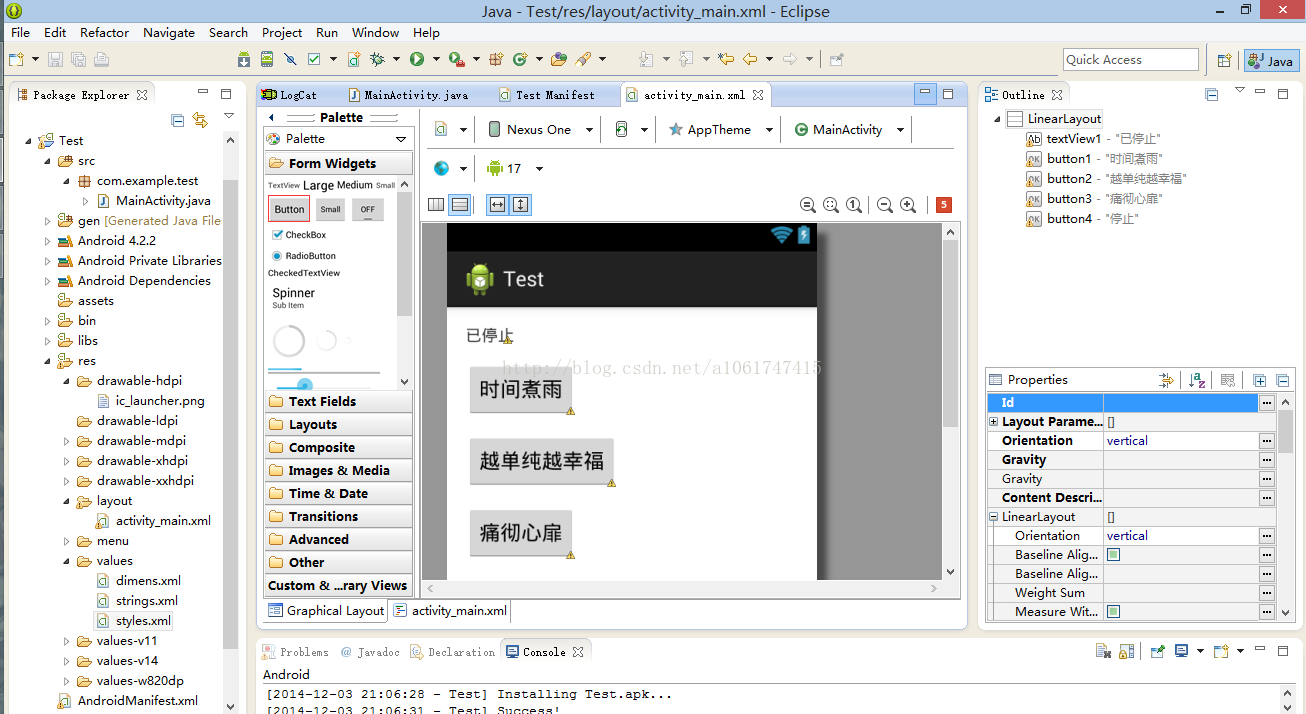Click the Quick Access search field
Screen dimensions: 1306x714
click(1130, 60)
